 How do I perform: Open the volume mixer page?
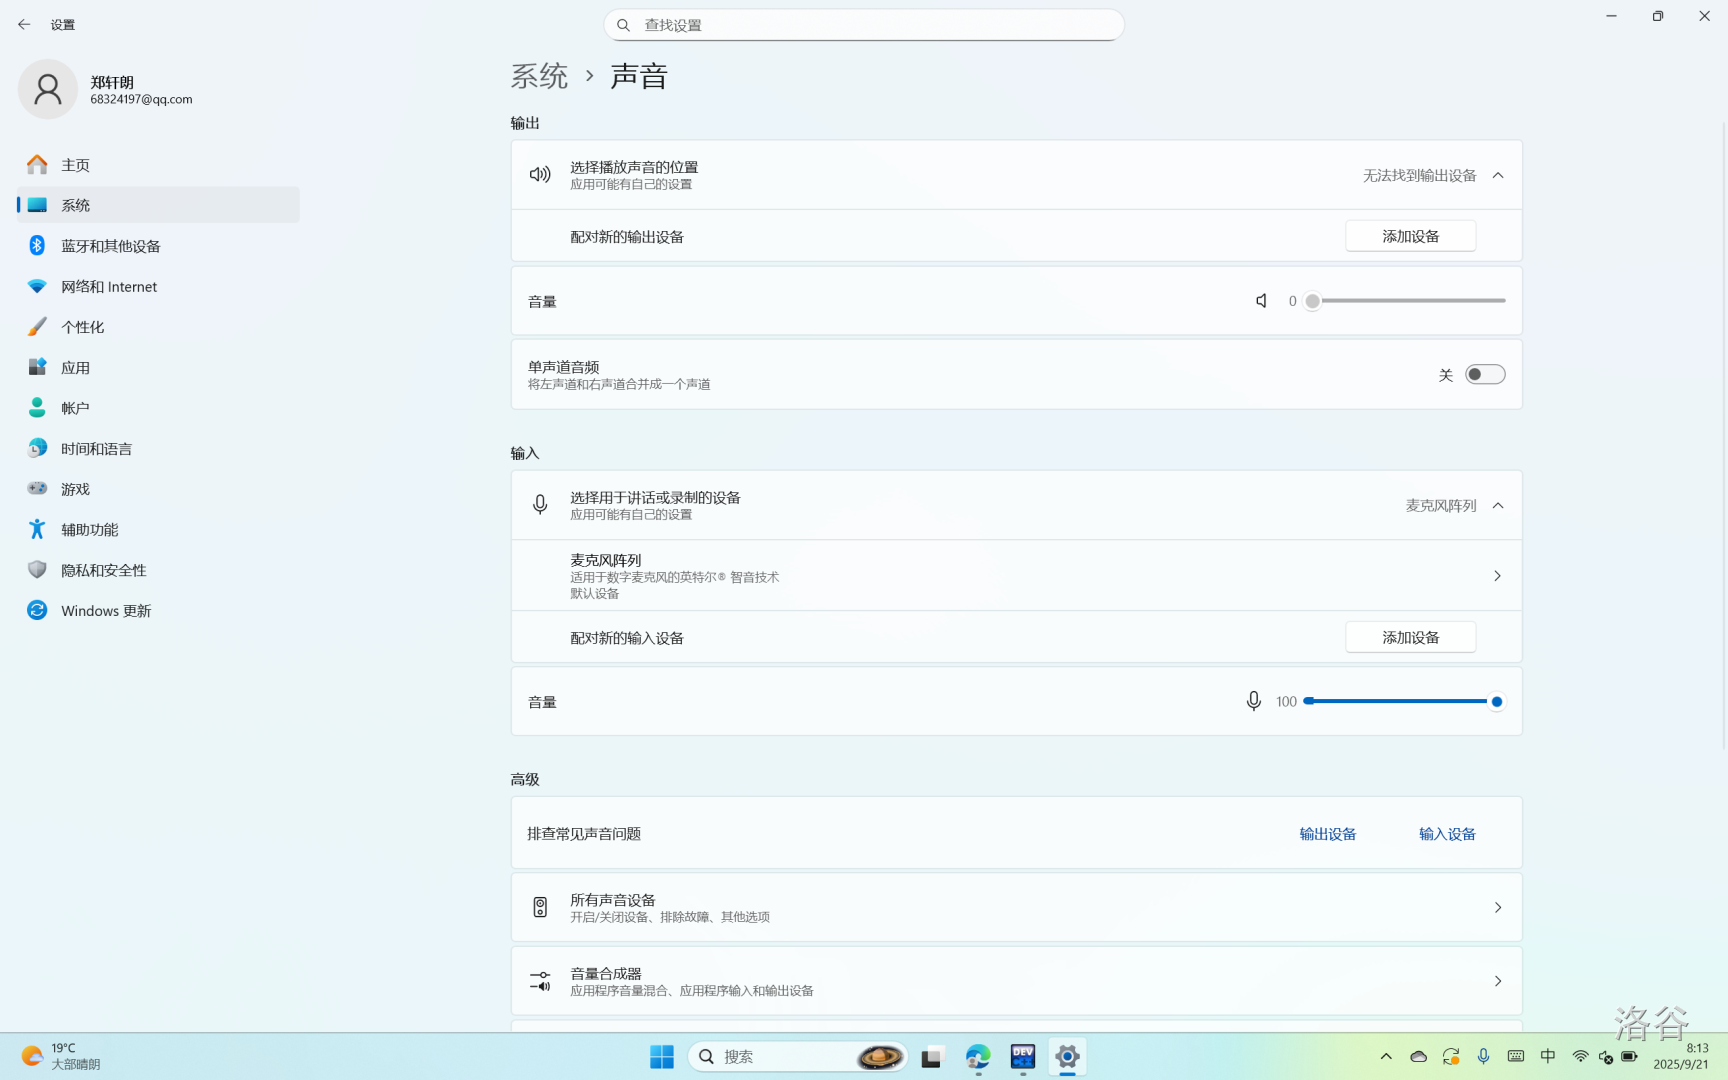tap(1016, 981)
